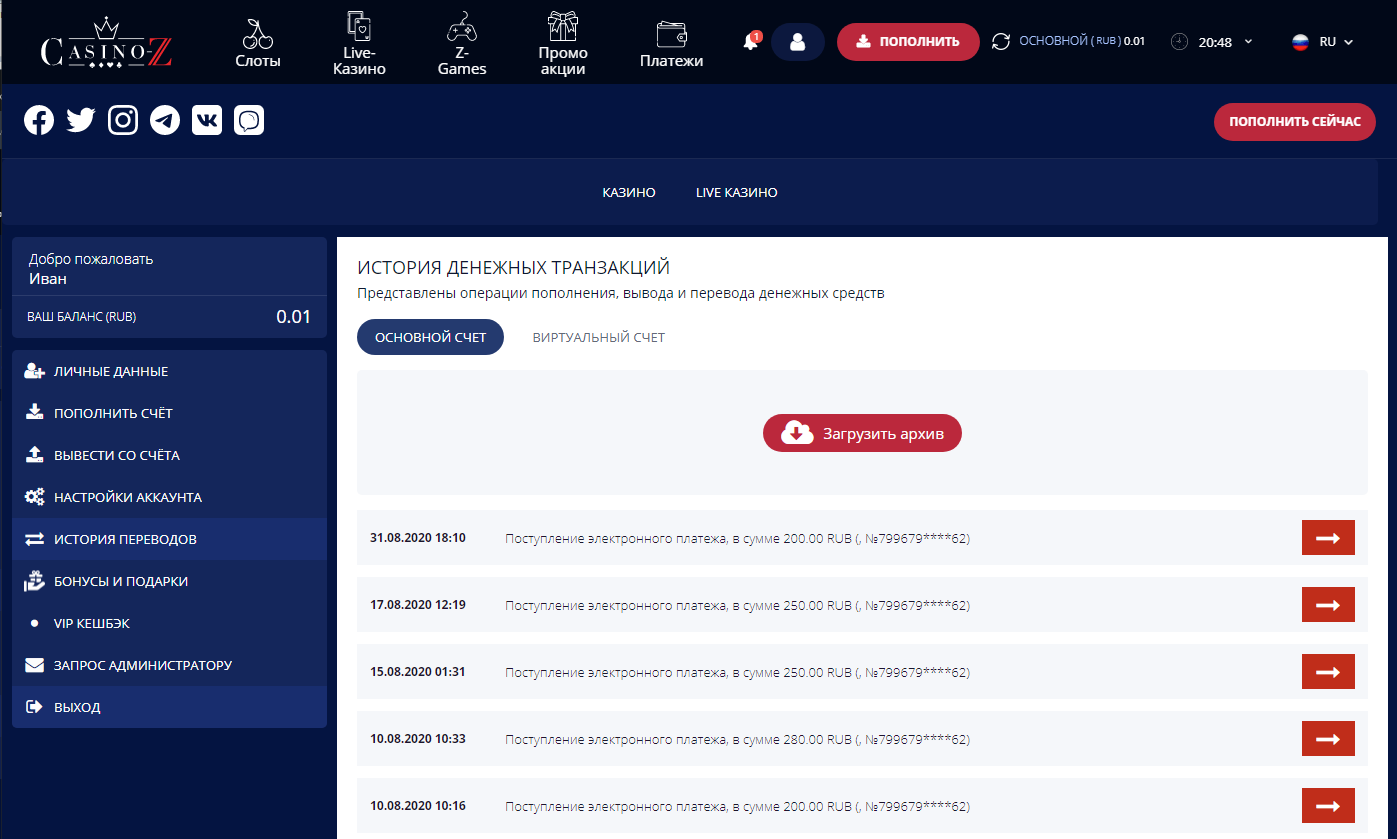1397x839 pixels.
Task: Switch to the Виртуальный счет tab
Action: 599,338
